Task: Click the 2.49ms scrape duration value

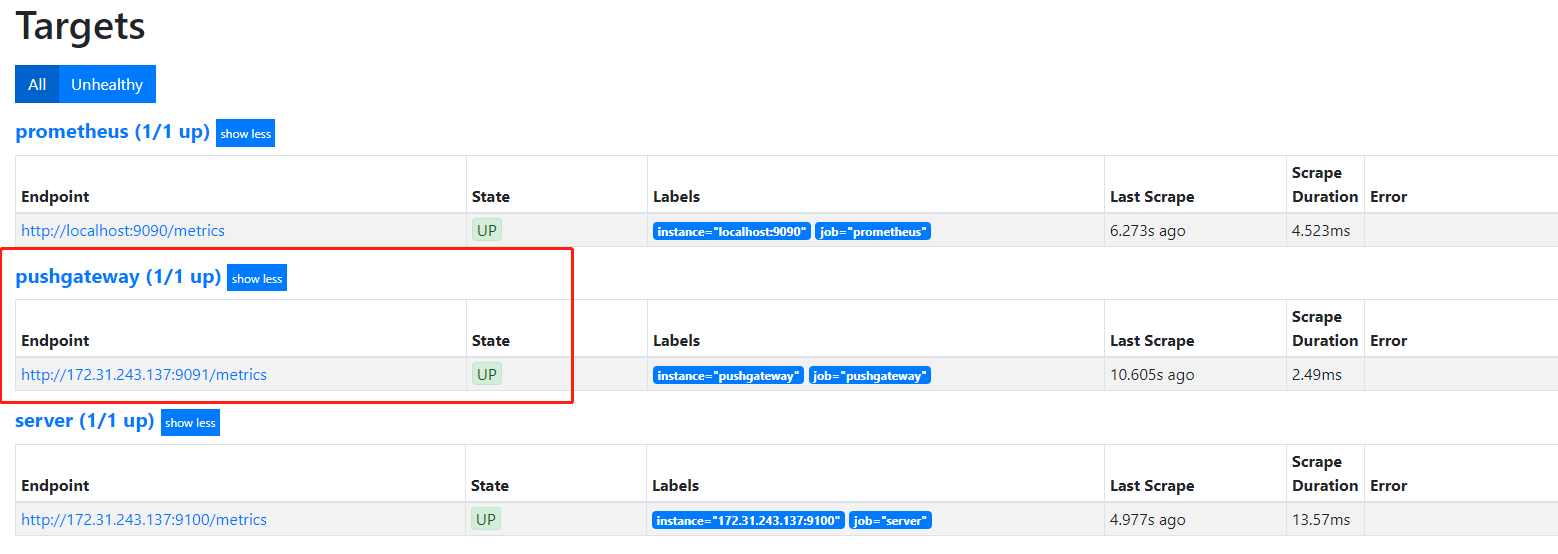Action: (x=1317, y=375)
